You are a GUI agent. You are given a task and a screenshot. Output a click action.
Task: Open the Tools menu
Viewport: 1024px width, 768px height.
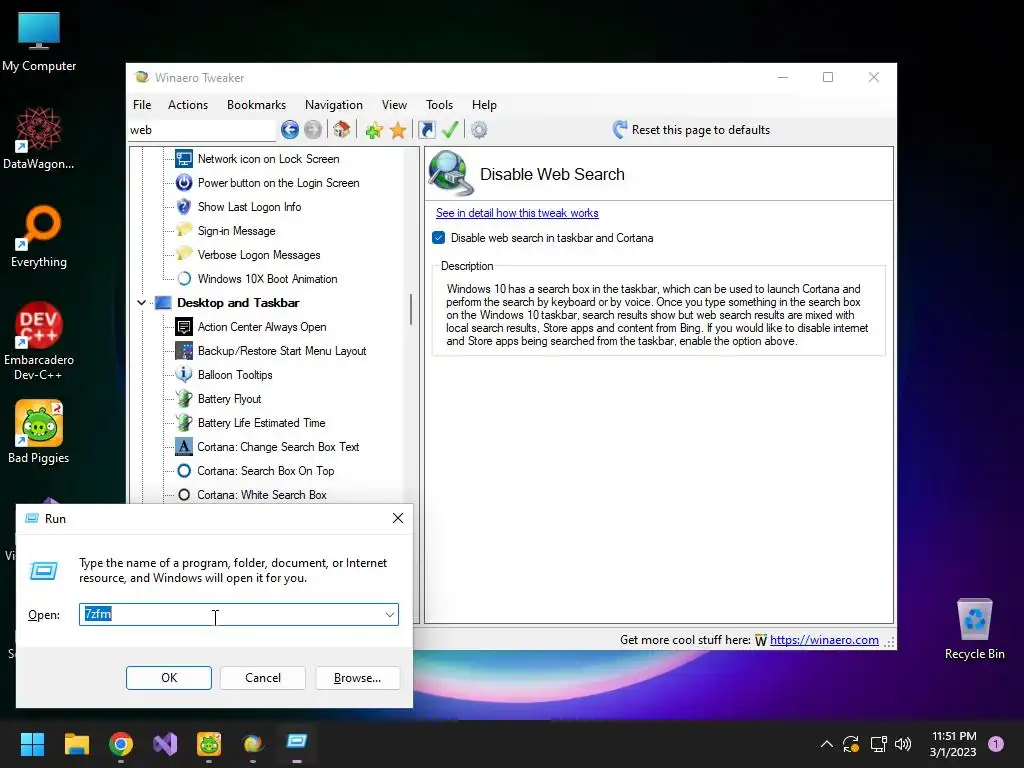click(440, 104)
